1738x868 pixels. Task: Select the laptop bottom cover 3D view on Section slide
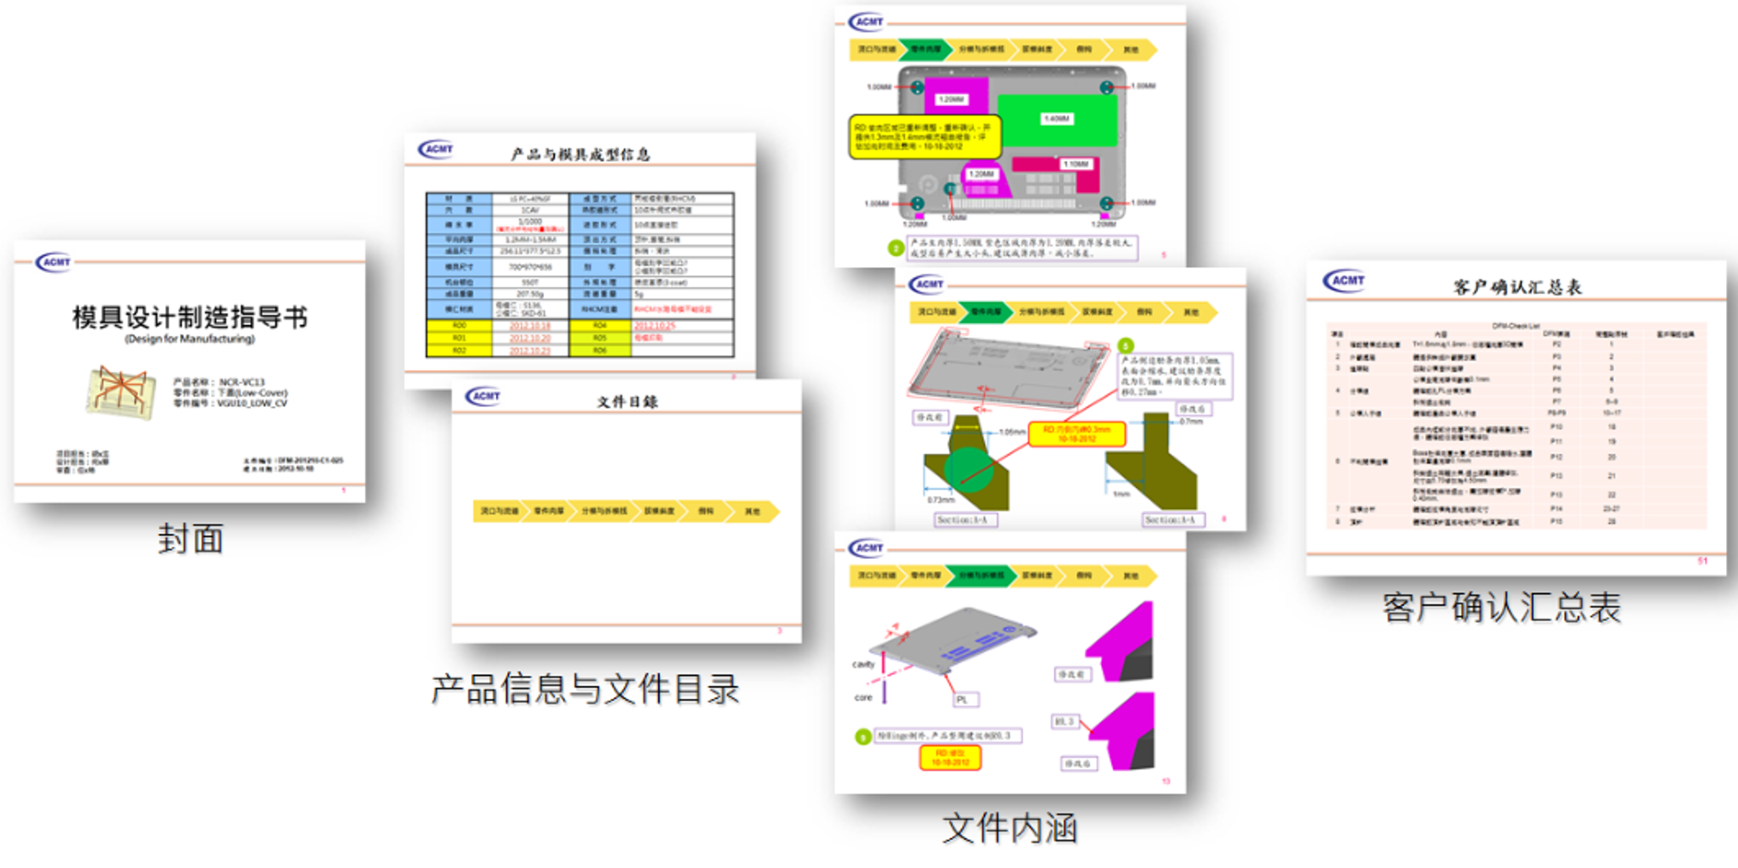(x=1008, y=368)
